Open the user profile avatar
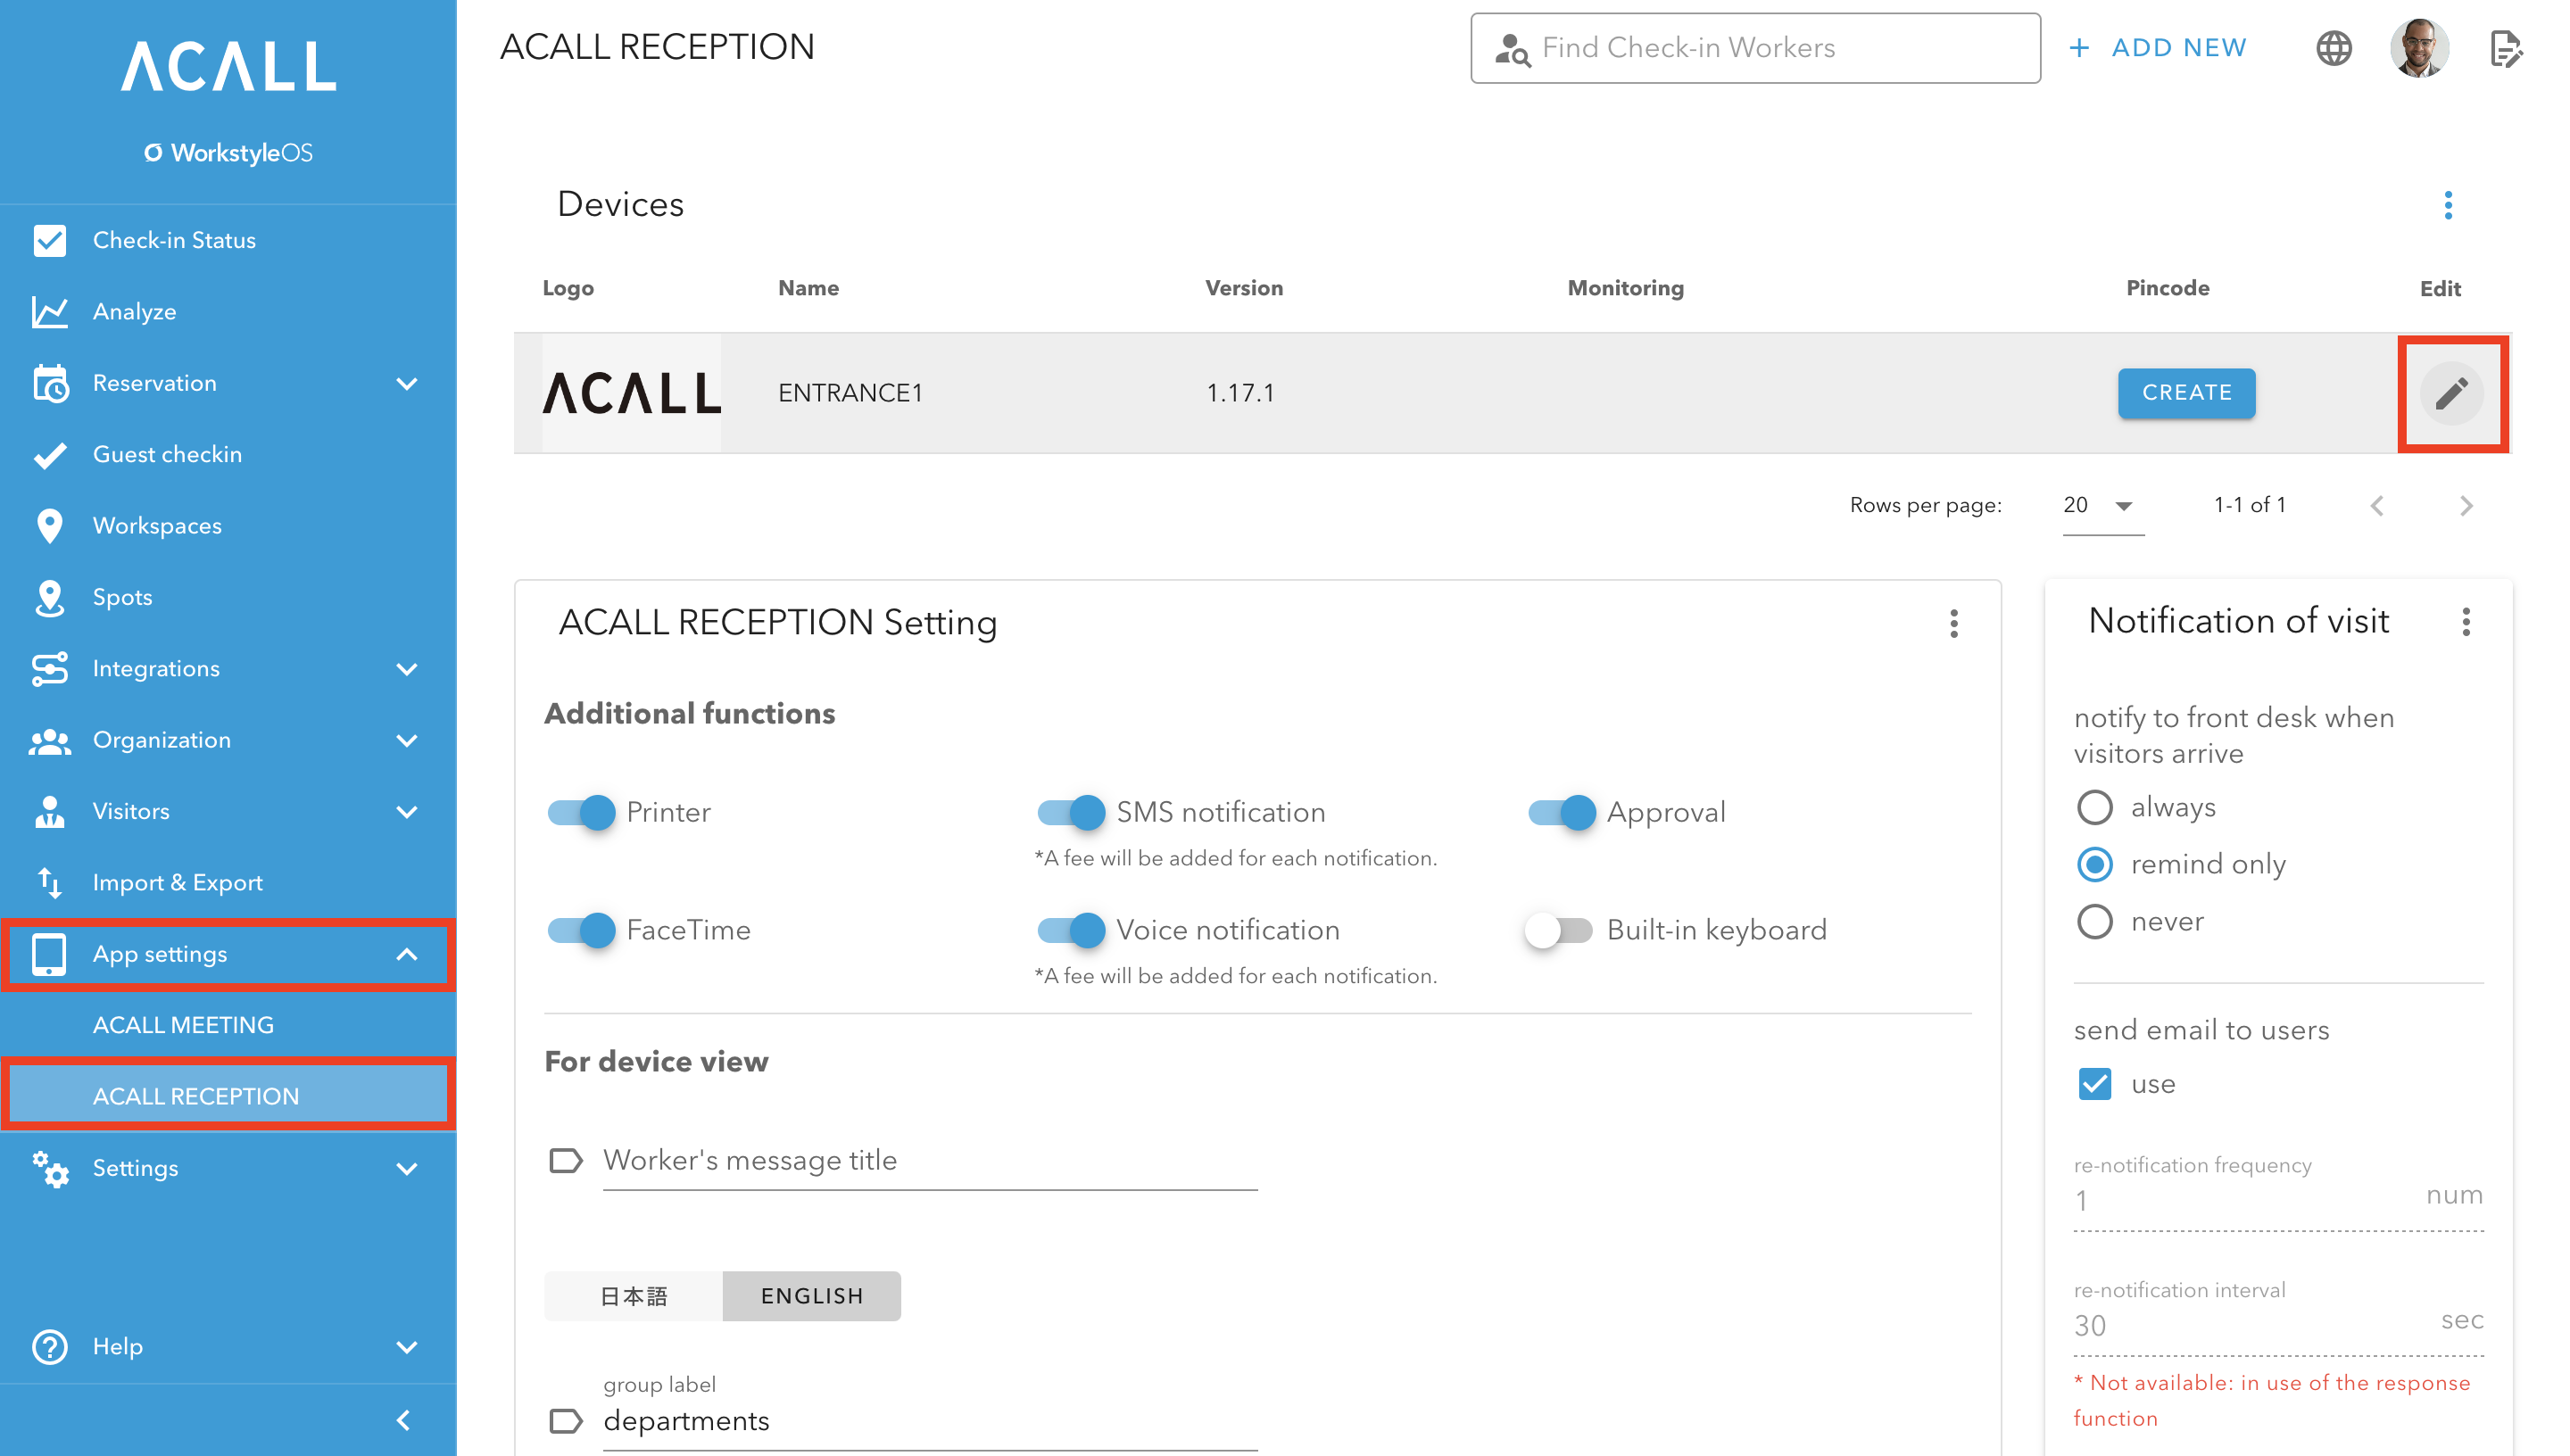This screenshot has width=2570, height=1456. pos(2419,47)
